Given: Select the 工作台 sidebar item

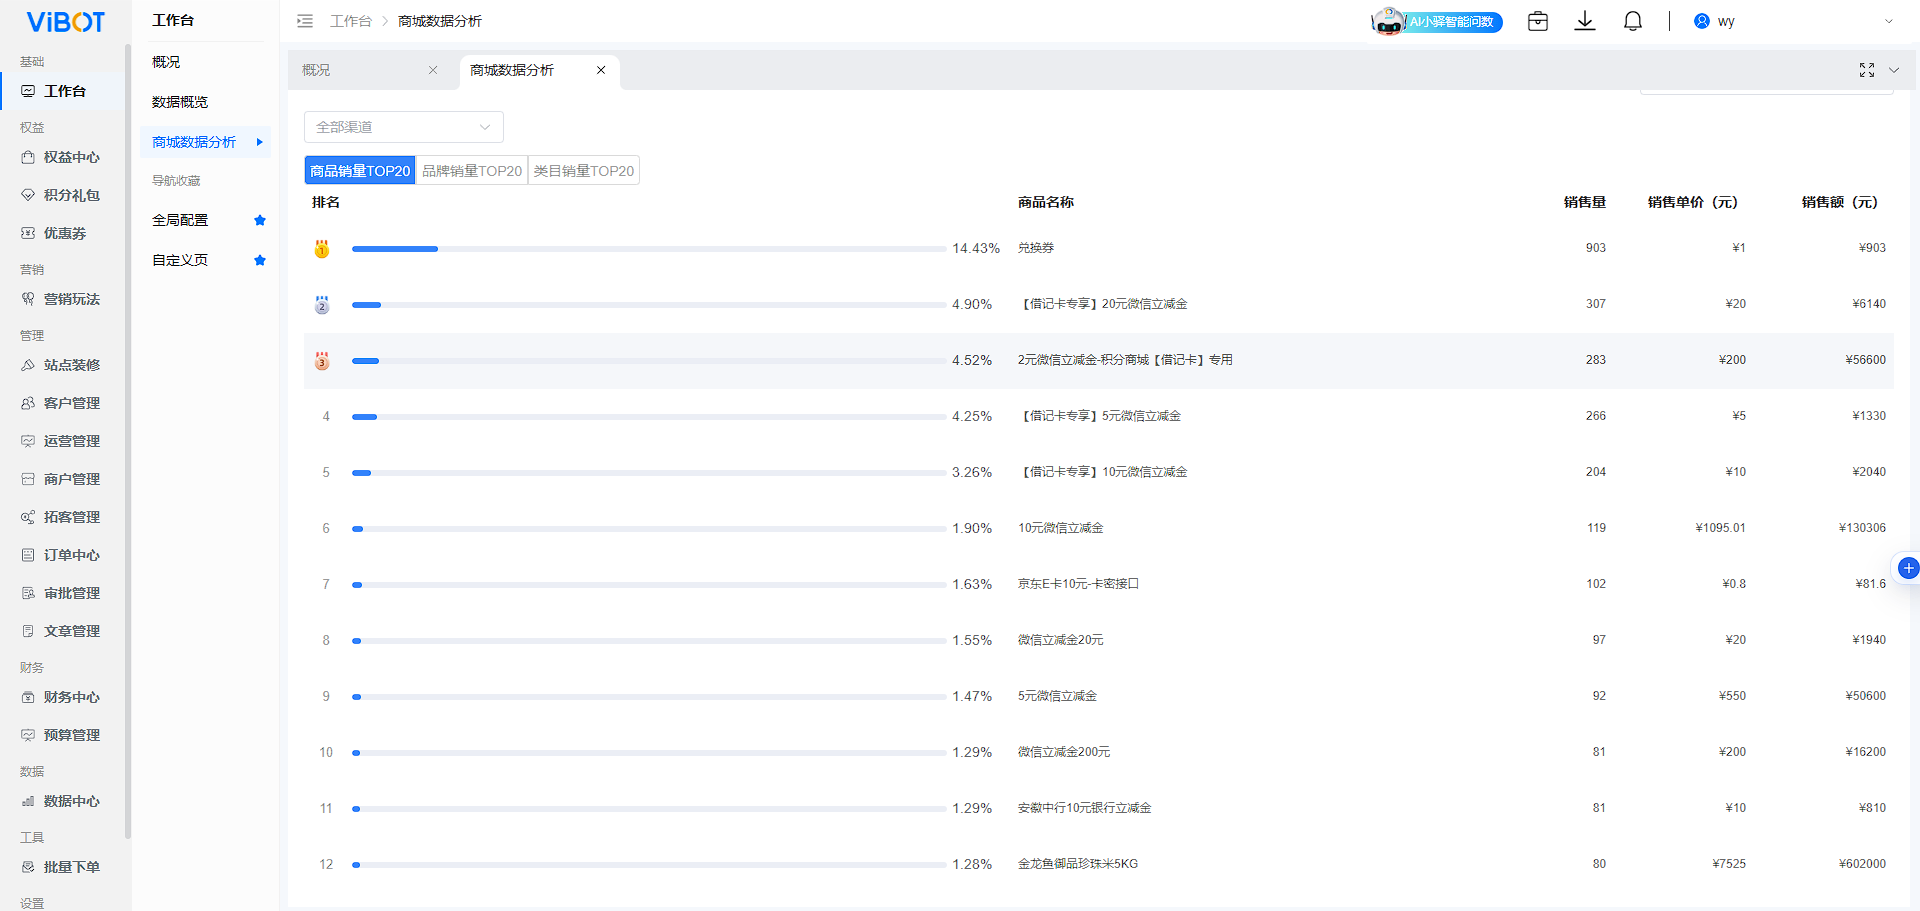Looking at the screenshot, I should [62, 91].
